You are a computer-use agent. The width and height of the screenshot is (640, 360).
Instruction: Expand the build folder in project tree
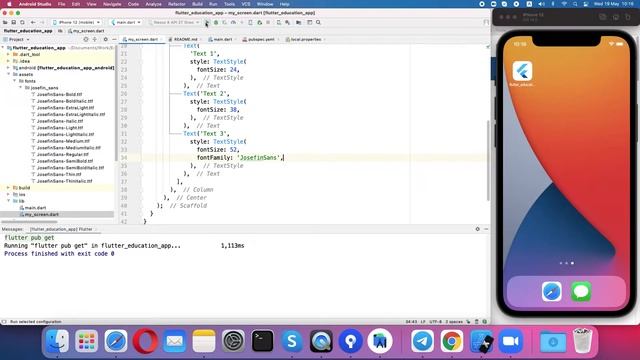[9, 188]
